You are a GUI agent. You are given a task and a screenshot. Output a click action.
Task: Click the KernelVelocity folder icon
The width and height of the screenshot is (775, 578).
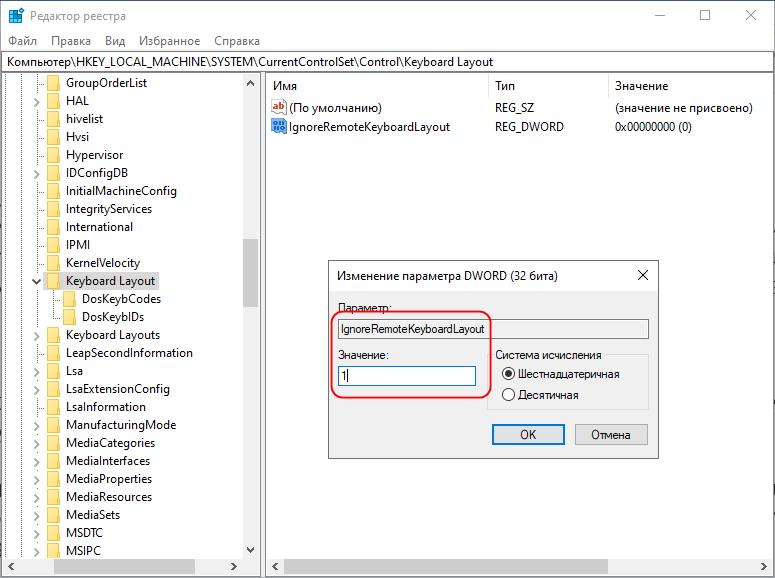coord(54,263)
